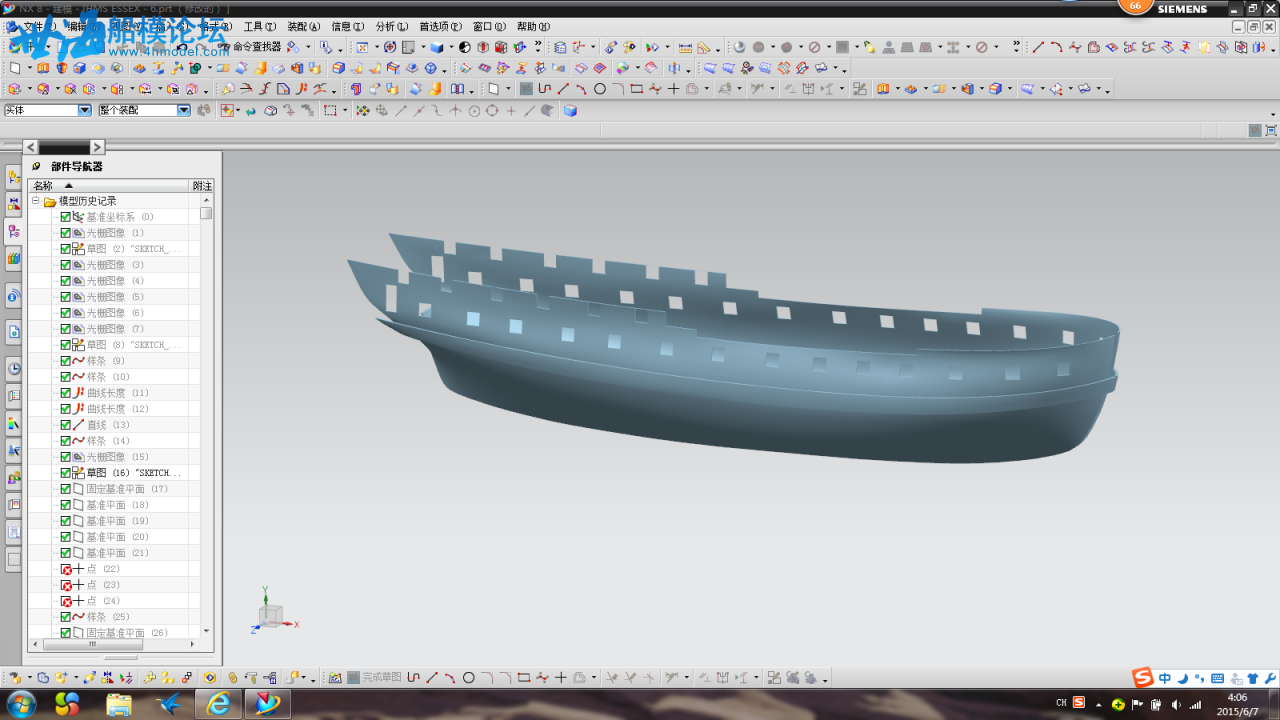Enable the suppressed 点 (22) checkbox
Image resolution: width=1280 pixels, height=720 pixels.
click(x=66, y=569)
